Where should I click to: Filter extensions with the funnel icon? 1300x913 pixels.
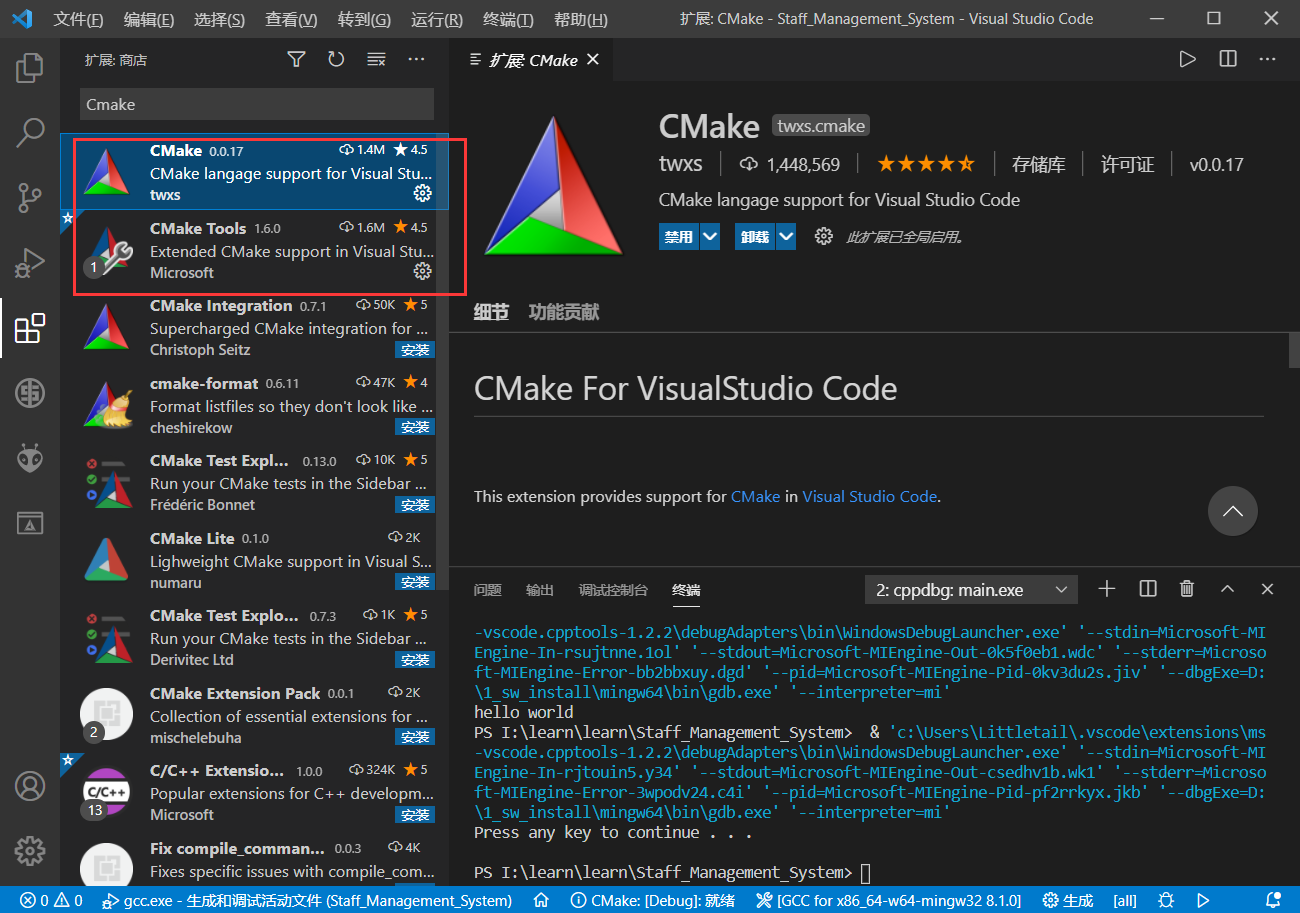tap(296, 60)
